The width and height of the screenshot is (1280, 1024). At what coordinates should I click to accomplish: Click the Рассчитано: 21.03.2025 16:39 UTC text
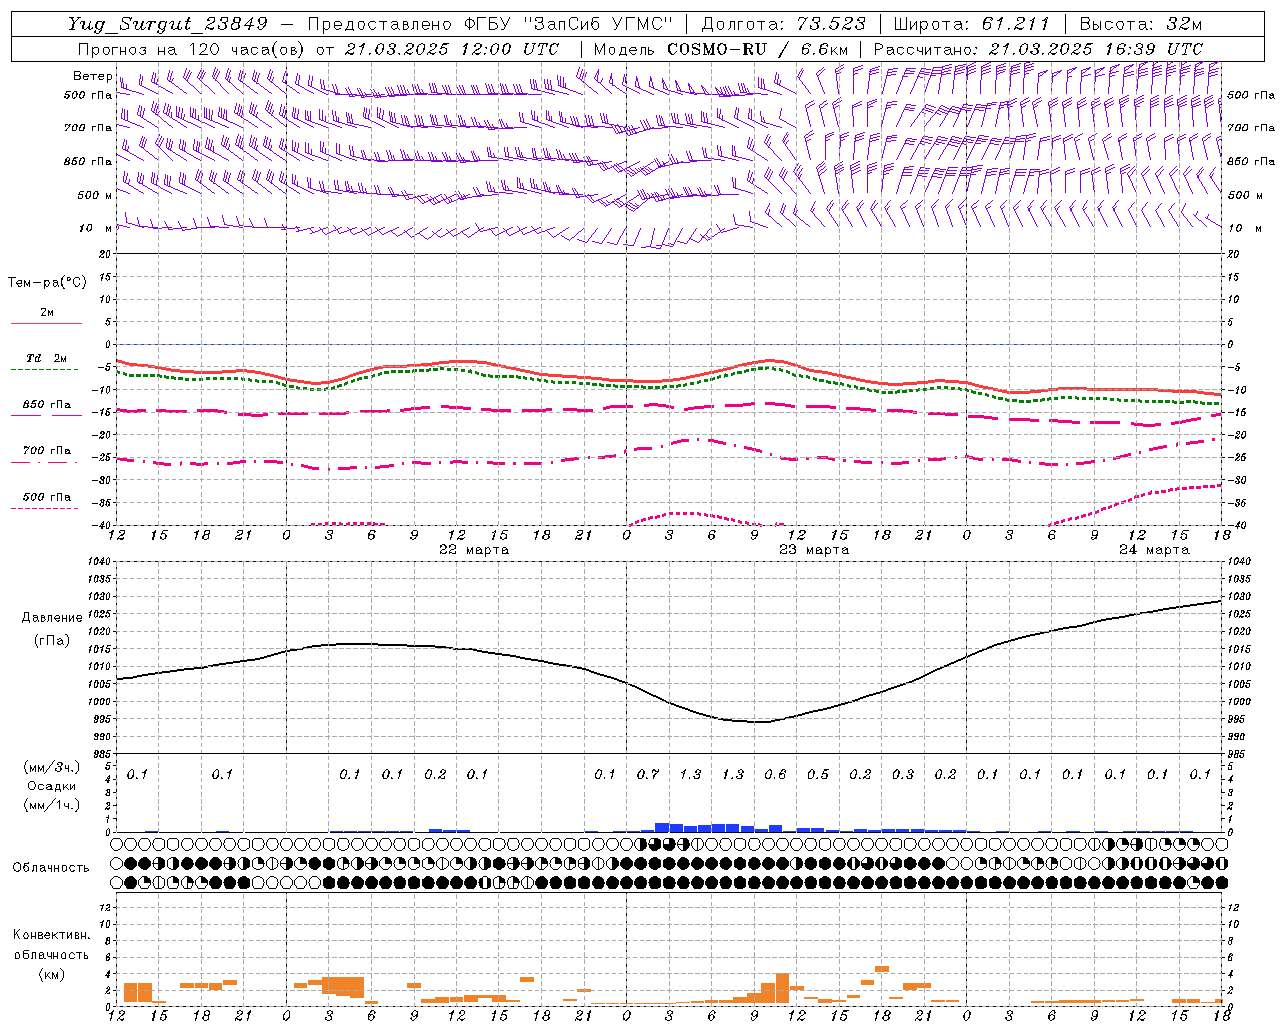click(x=1038, y=49)
